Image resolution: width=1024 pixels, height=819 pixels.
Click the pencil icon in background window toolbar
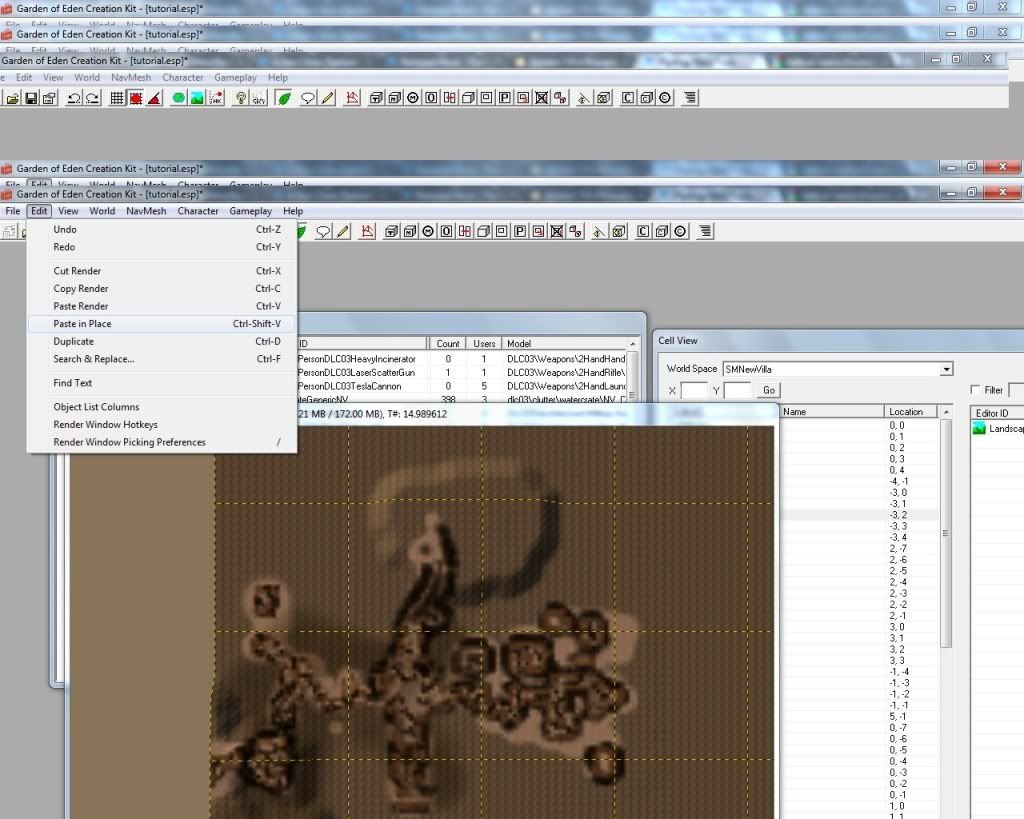point(327,98)
